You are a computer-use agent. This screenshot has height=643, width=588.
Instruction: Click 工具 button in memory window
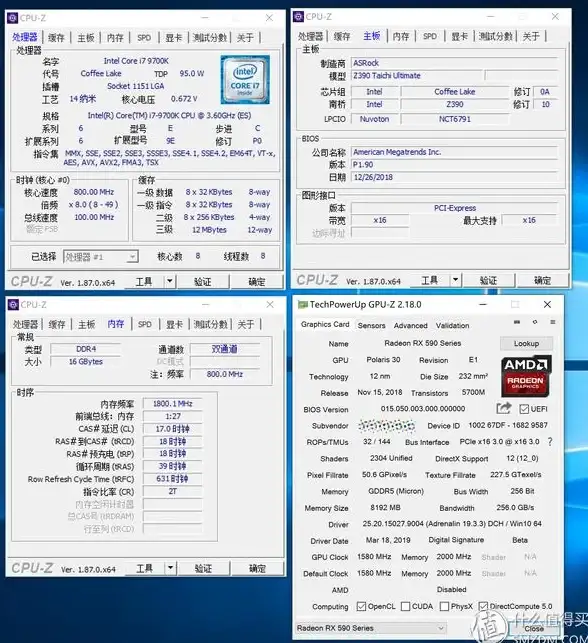[144, 568]
